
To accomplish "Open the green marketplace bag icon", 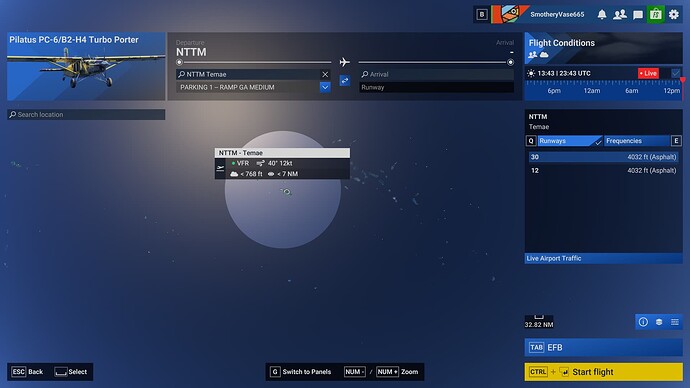I will (x=656, y=15).
